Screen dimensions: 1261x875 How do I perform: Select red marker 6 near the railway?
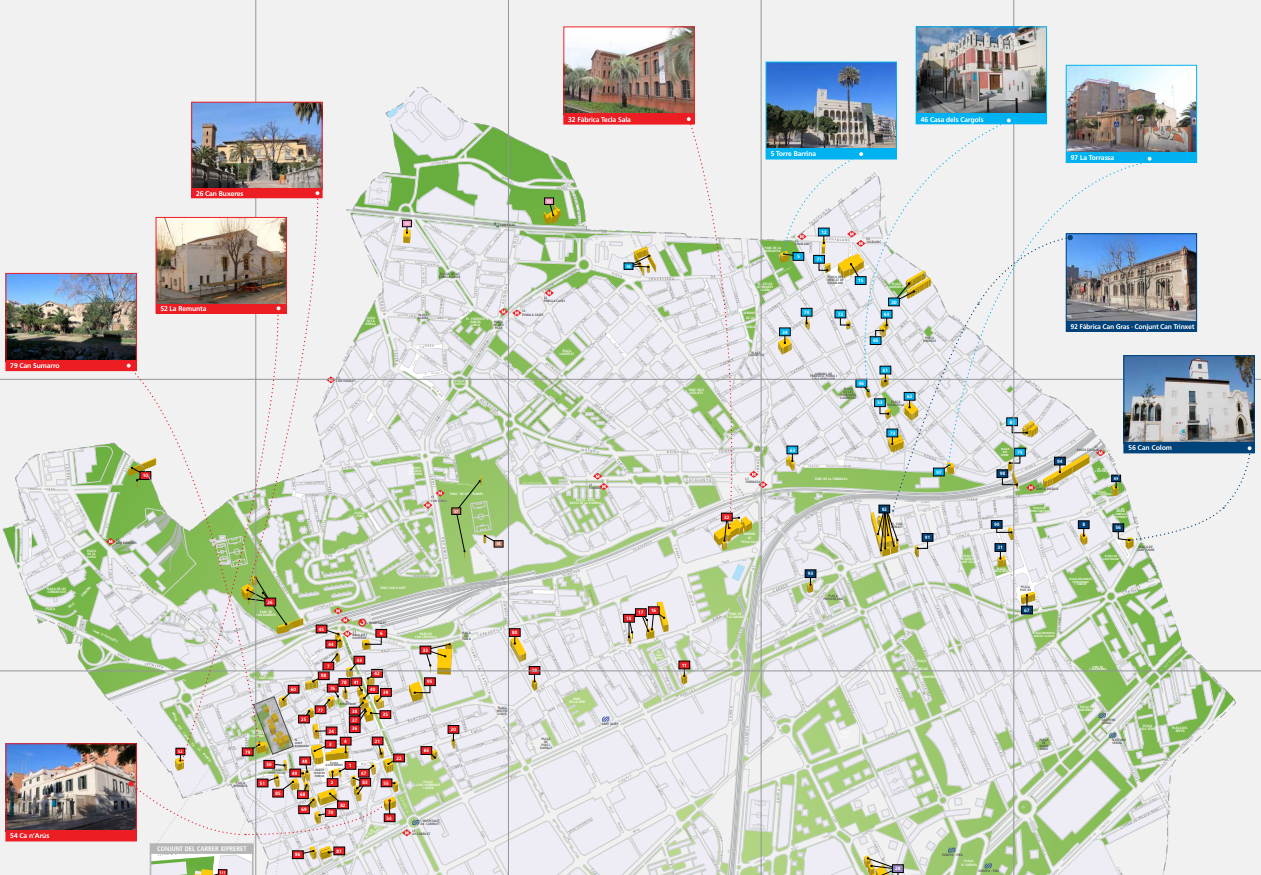[x=381, y=633]
